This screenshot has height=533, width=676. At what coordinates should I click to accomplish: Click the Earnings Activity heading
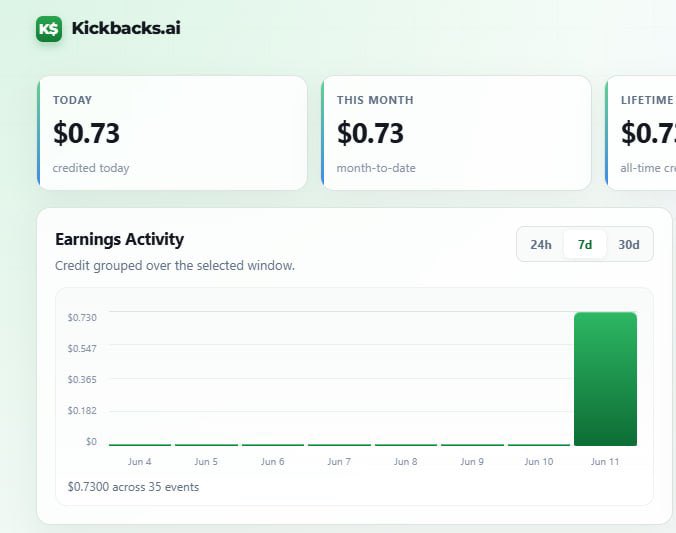(119, 239)
